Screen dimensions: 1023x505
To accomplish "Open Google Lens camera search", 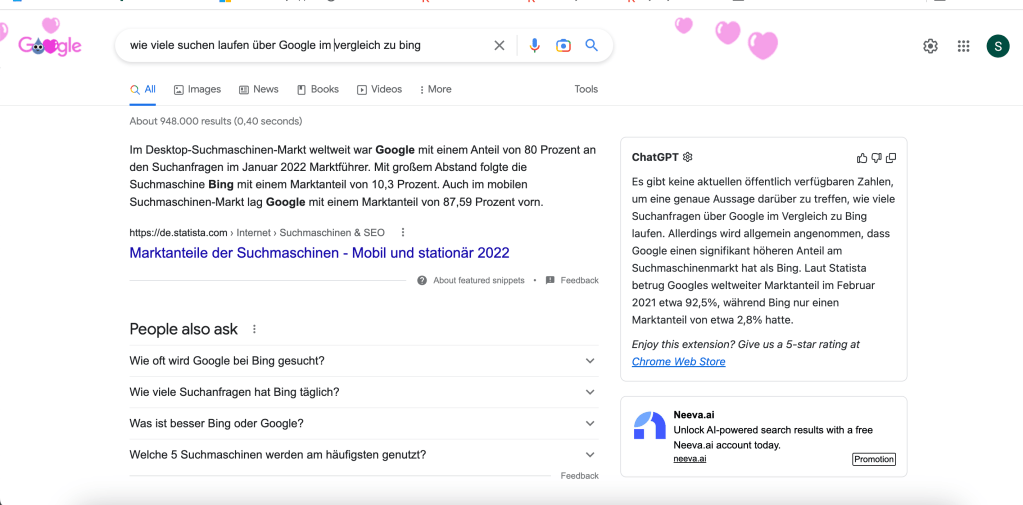I will pyautogui.click(x=563, y=46).
